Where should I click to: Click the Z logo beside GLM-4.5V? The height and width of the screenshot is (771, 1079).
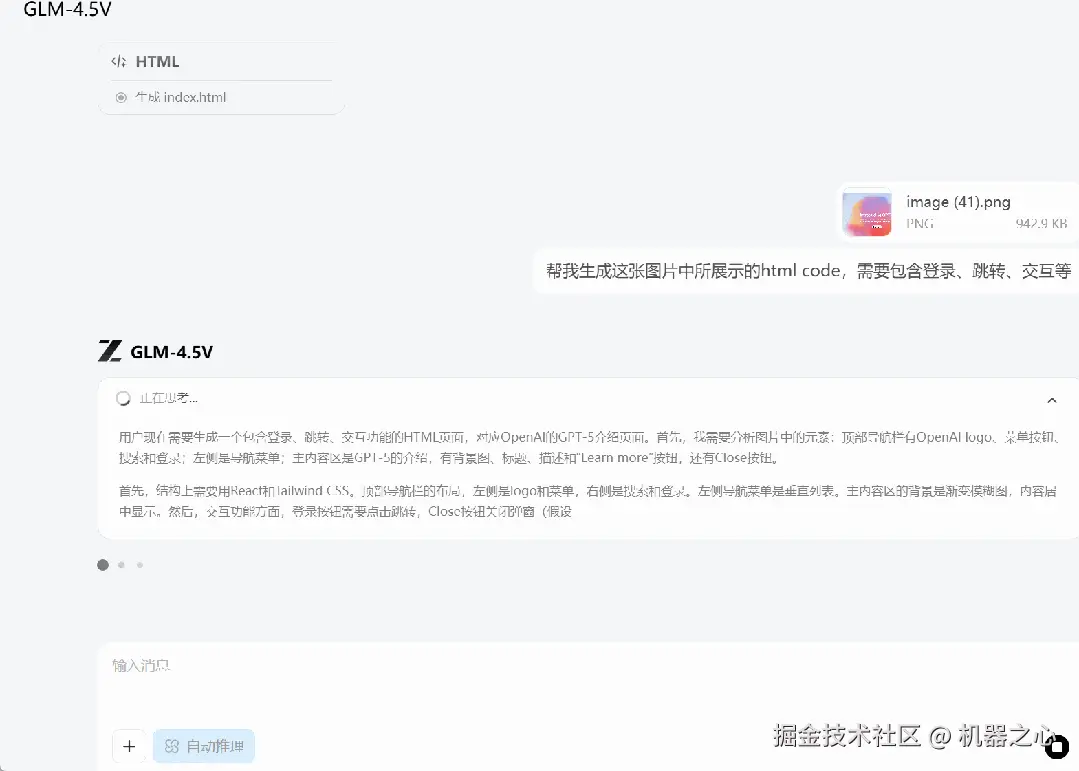click(x=110, y=351)
